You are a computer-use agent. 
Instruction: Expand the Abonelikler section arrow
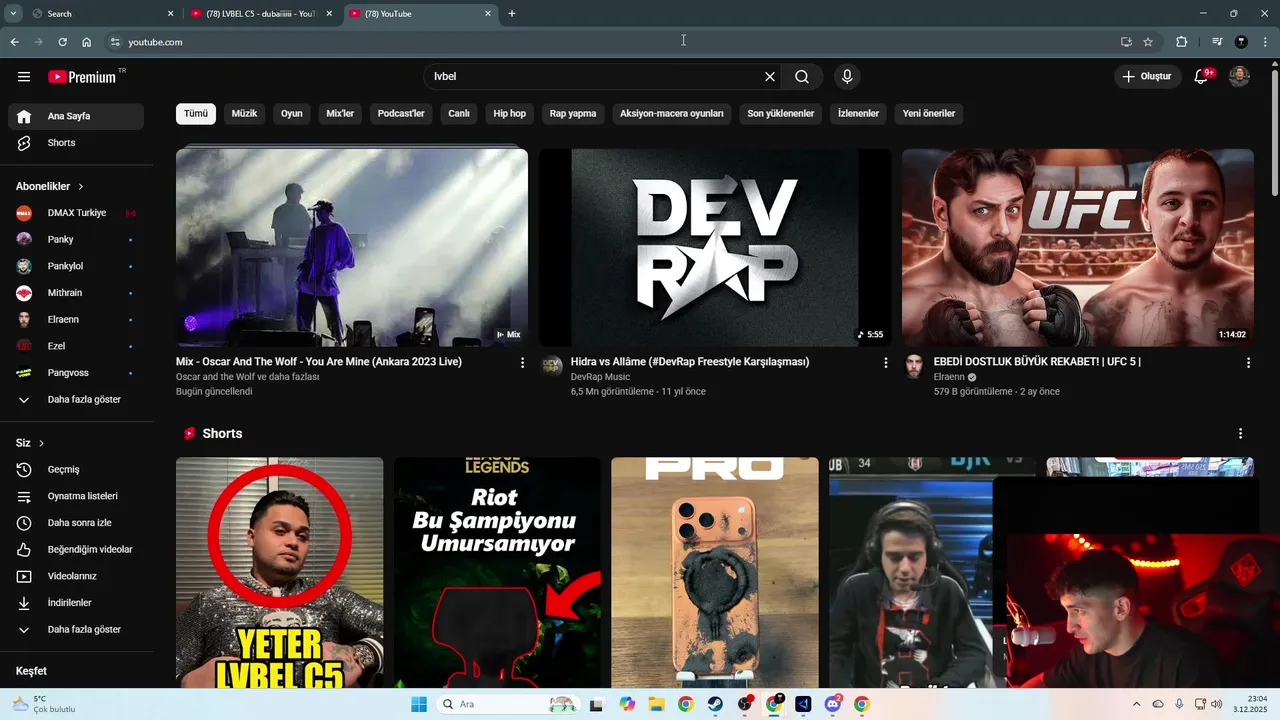[81, 187]
